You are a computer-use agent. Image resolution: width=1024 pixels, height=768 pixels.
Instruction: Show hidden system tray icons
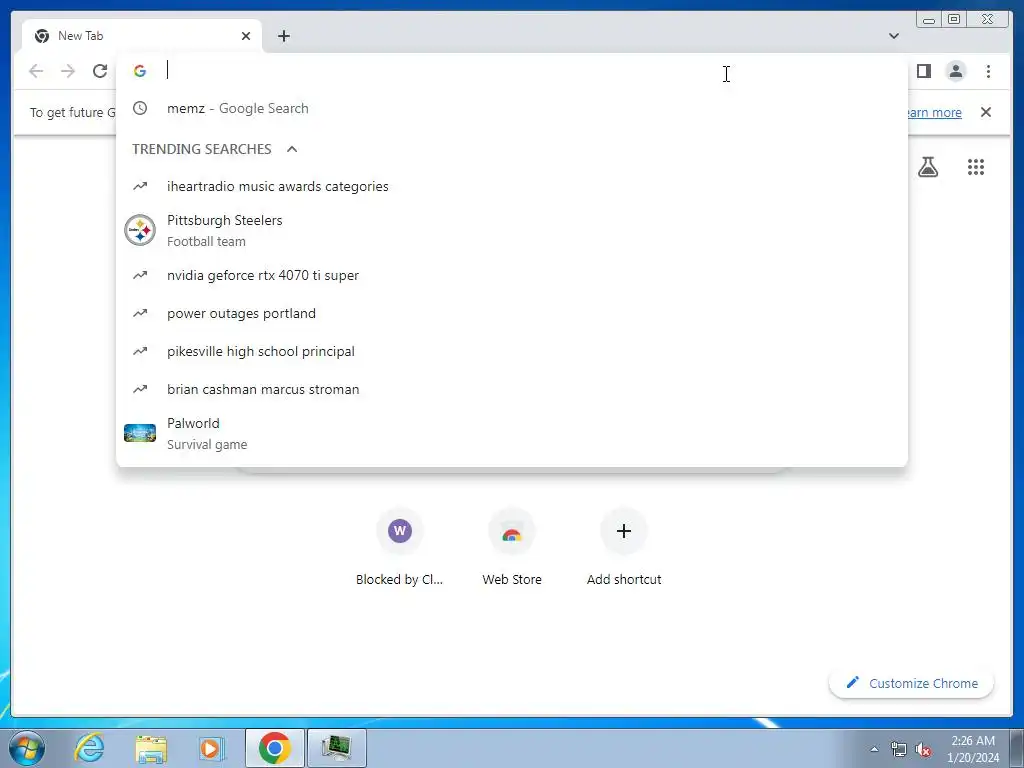point(874,749)
